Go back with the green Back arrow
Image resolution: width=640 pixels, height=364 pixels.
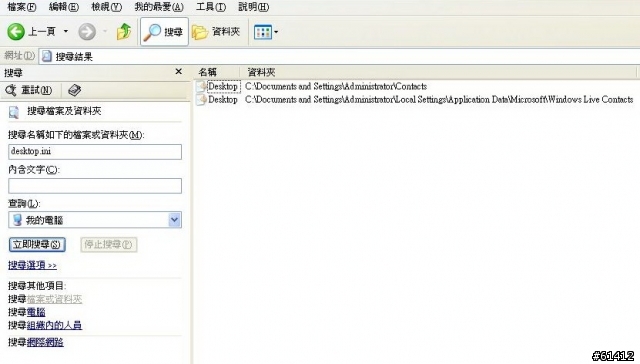tap(16, 31)
